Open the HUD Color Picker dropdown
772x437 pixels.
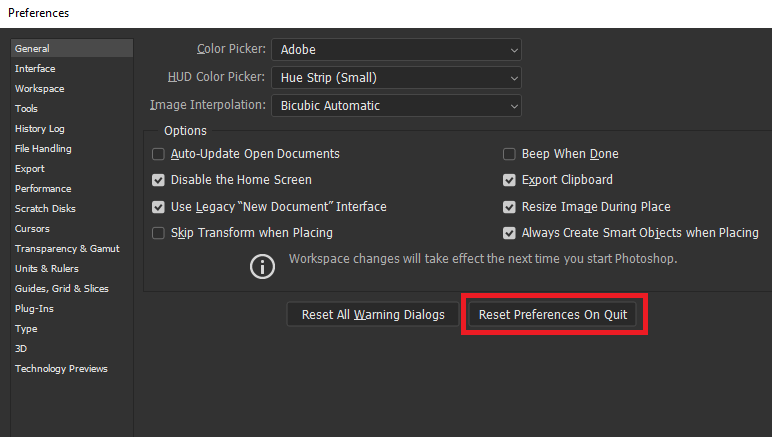[396, 78]
